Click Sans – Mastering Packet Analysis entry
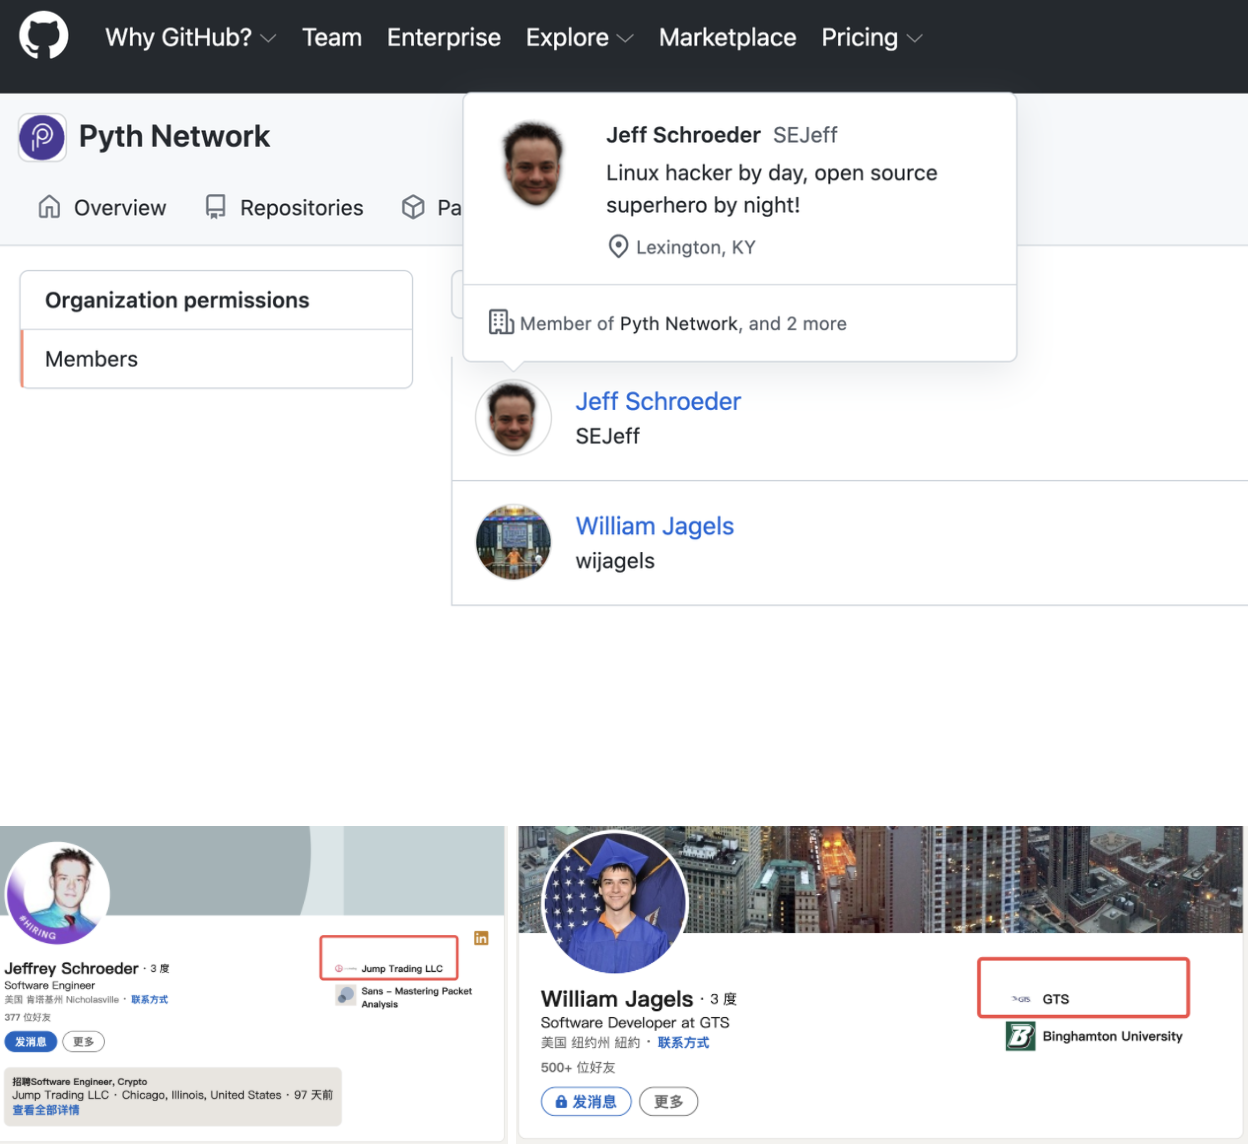Screen dimensions: 1248x1144 coord(405,997)
